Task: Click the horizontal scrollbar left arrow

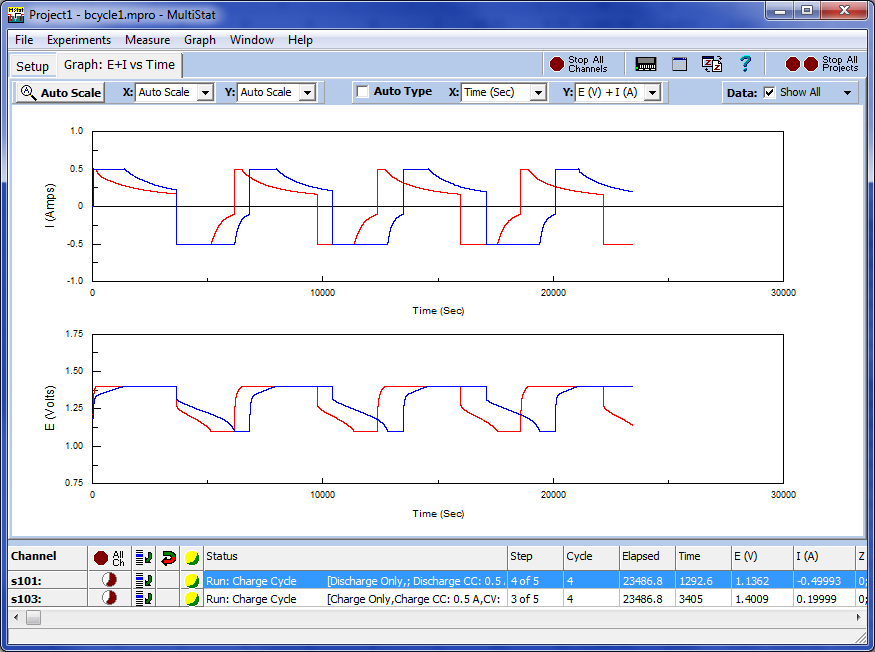Action: coord(18,619)
